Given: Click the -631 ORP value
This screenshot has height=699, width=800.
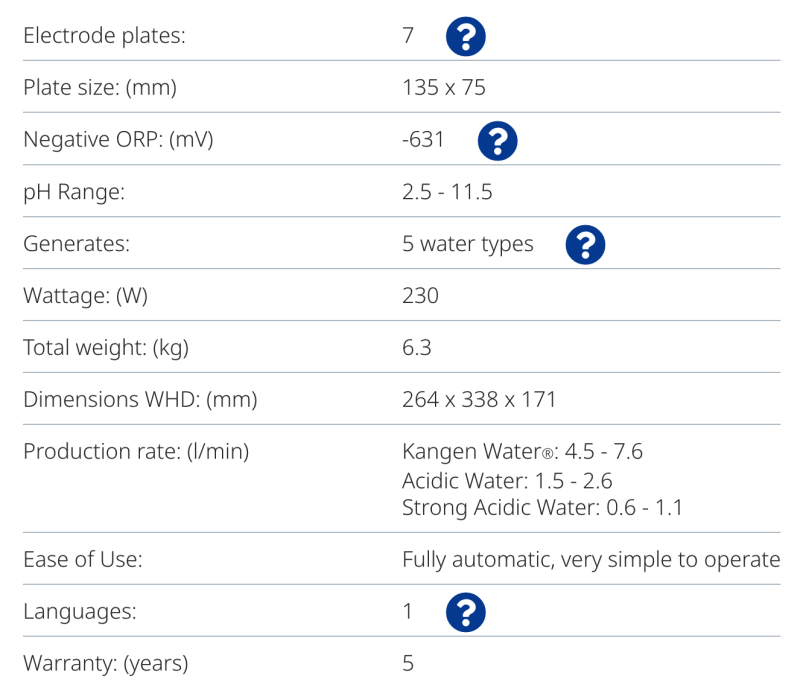Looking at the screenshot, I should pos(423,140).
